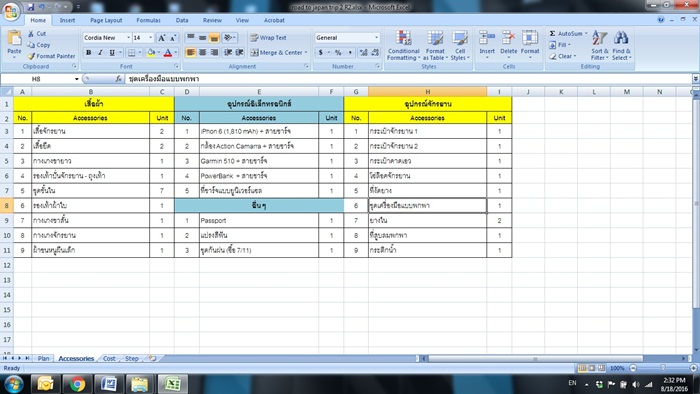Switch to the Page Layout ribbon tab
The height and width of the screenshot is (394, 700).
point(106,20)
